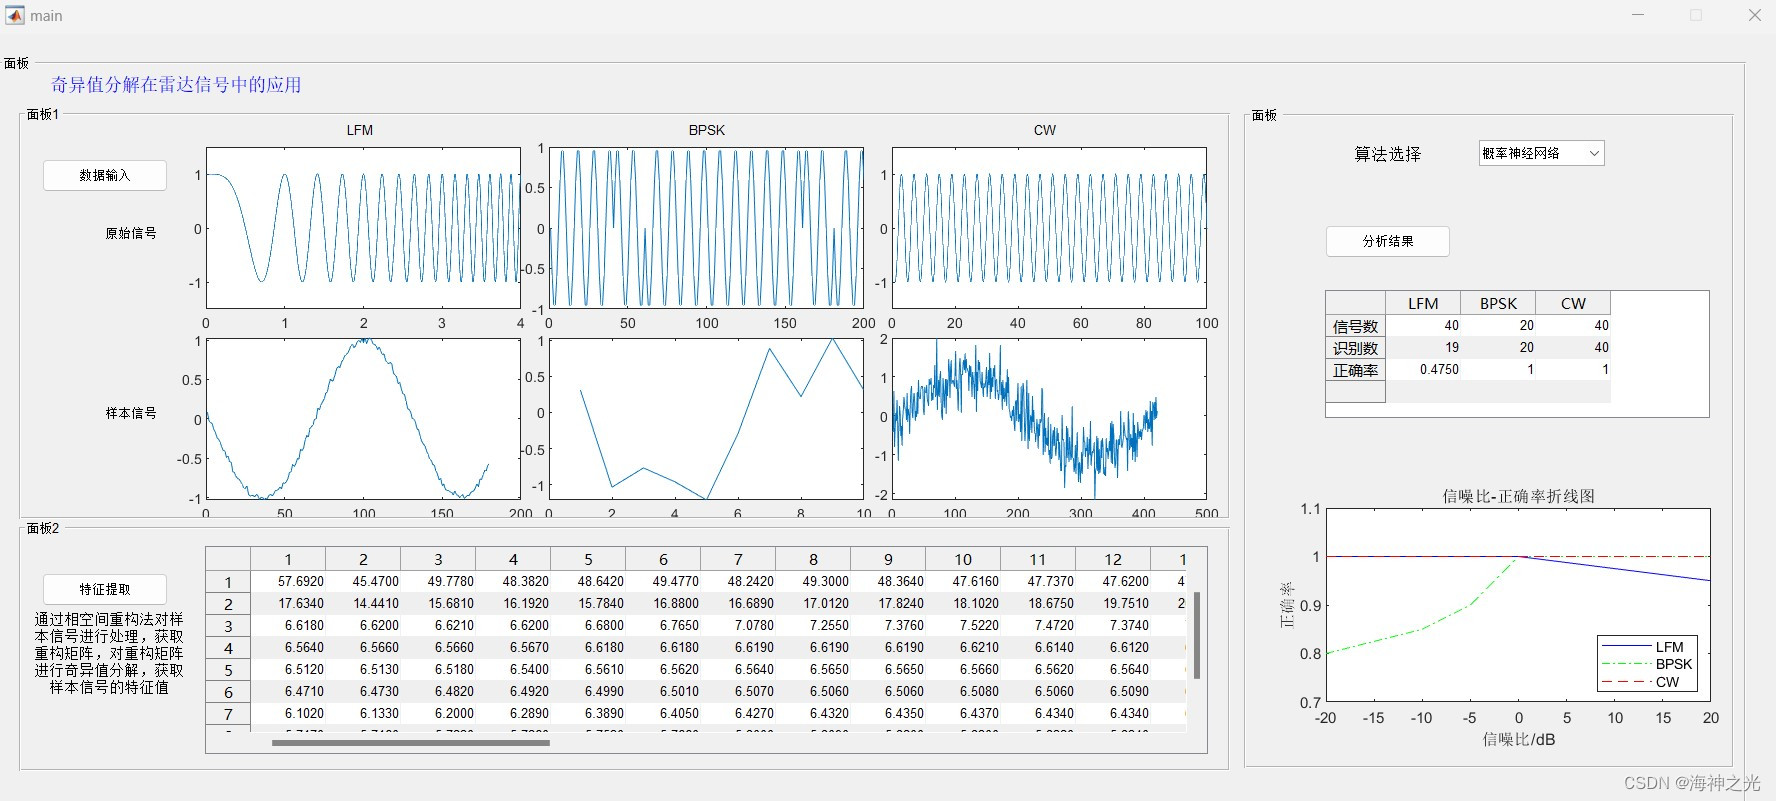Select row header 4 in feature table
The width and height of the screenshot is (1776, 801).
pos(228,647)
